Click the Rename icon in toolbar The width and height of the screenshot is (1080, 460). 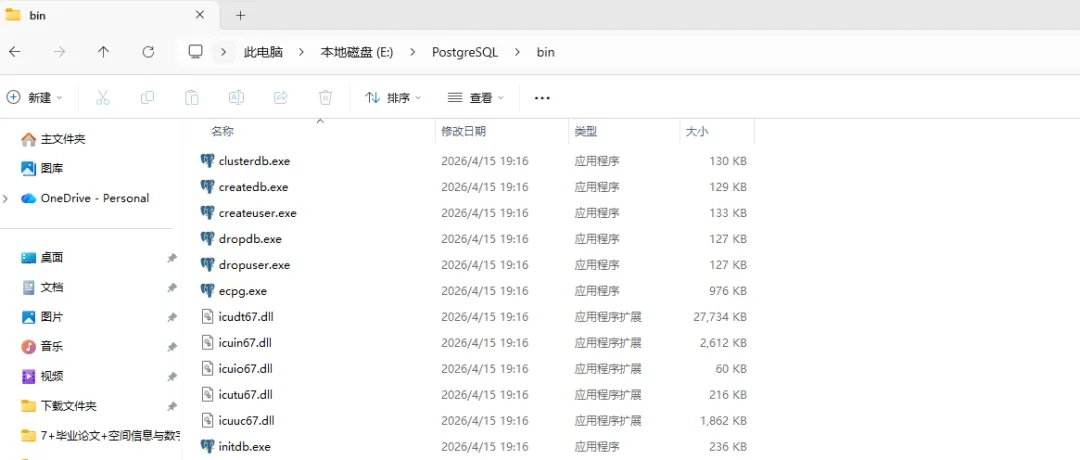point(236,98)
